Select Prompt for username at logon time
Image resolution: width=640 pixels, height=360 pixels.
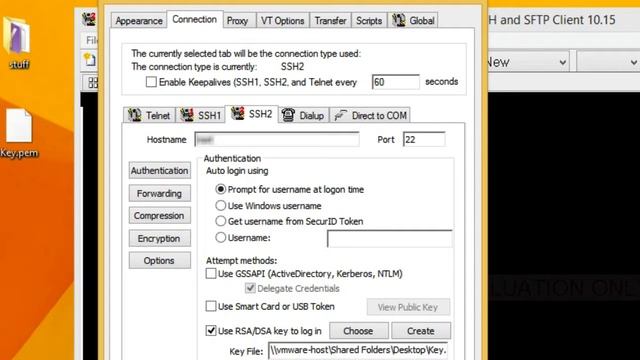[x=220, y=189]
